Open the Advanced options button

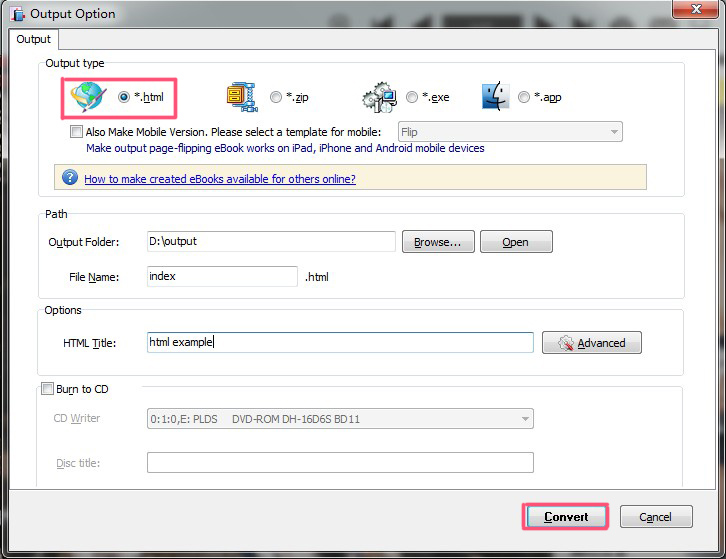click(592, 343)
